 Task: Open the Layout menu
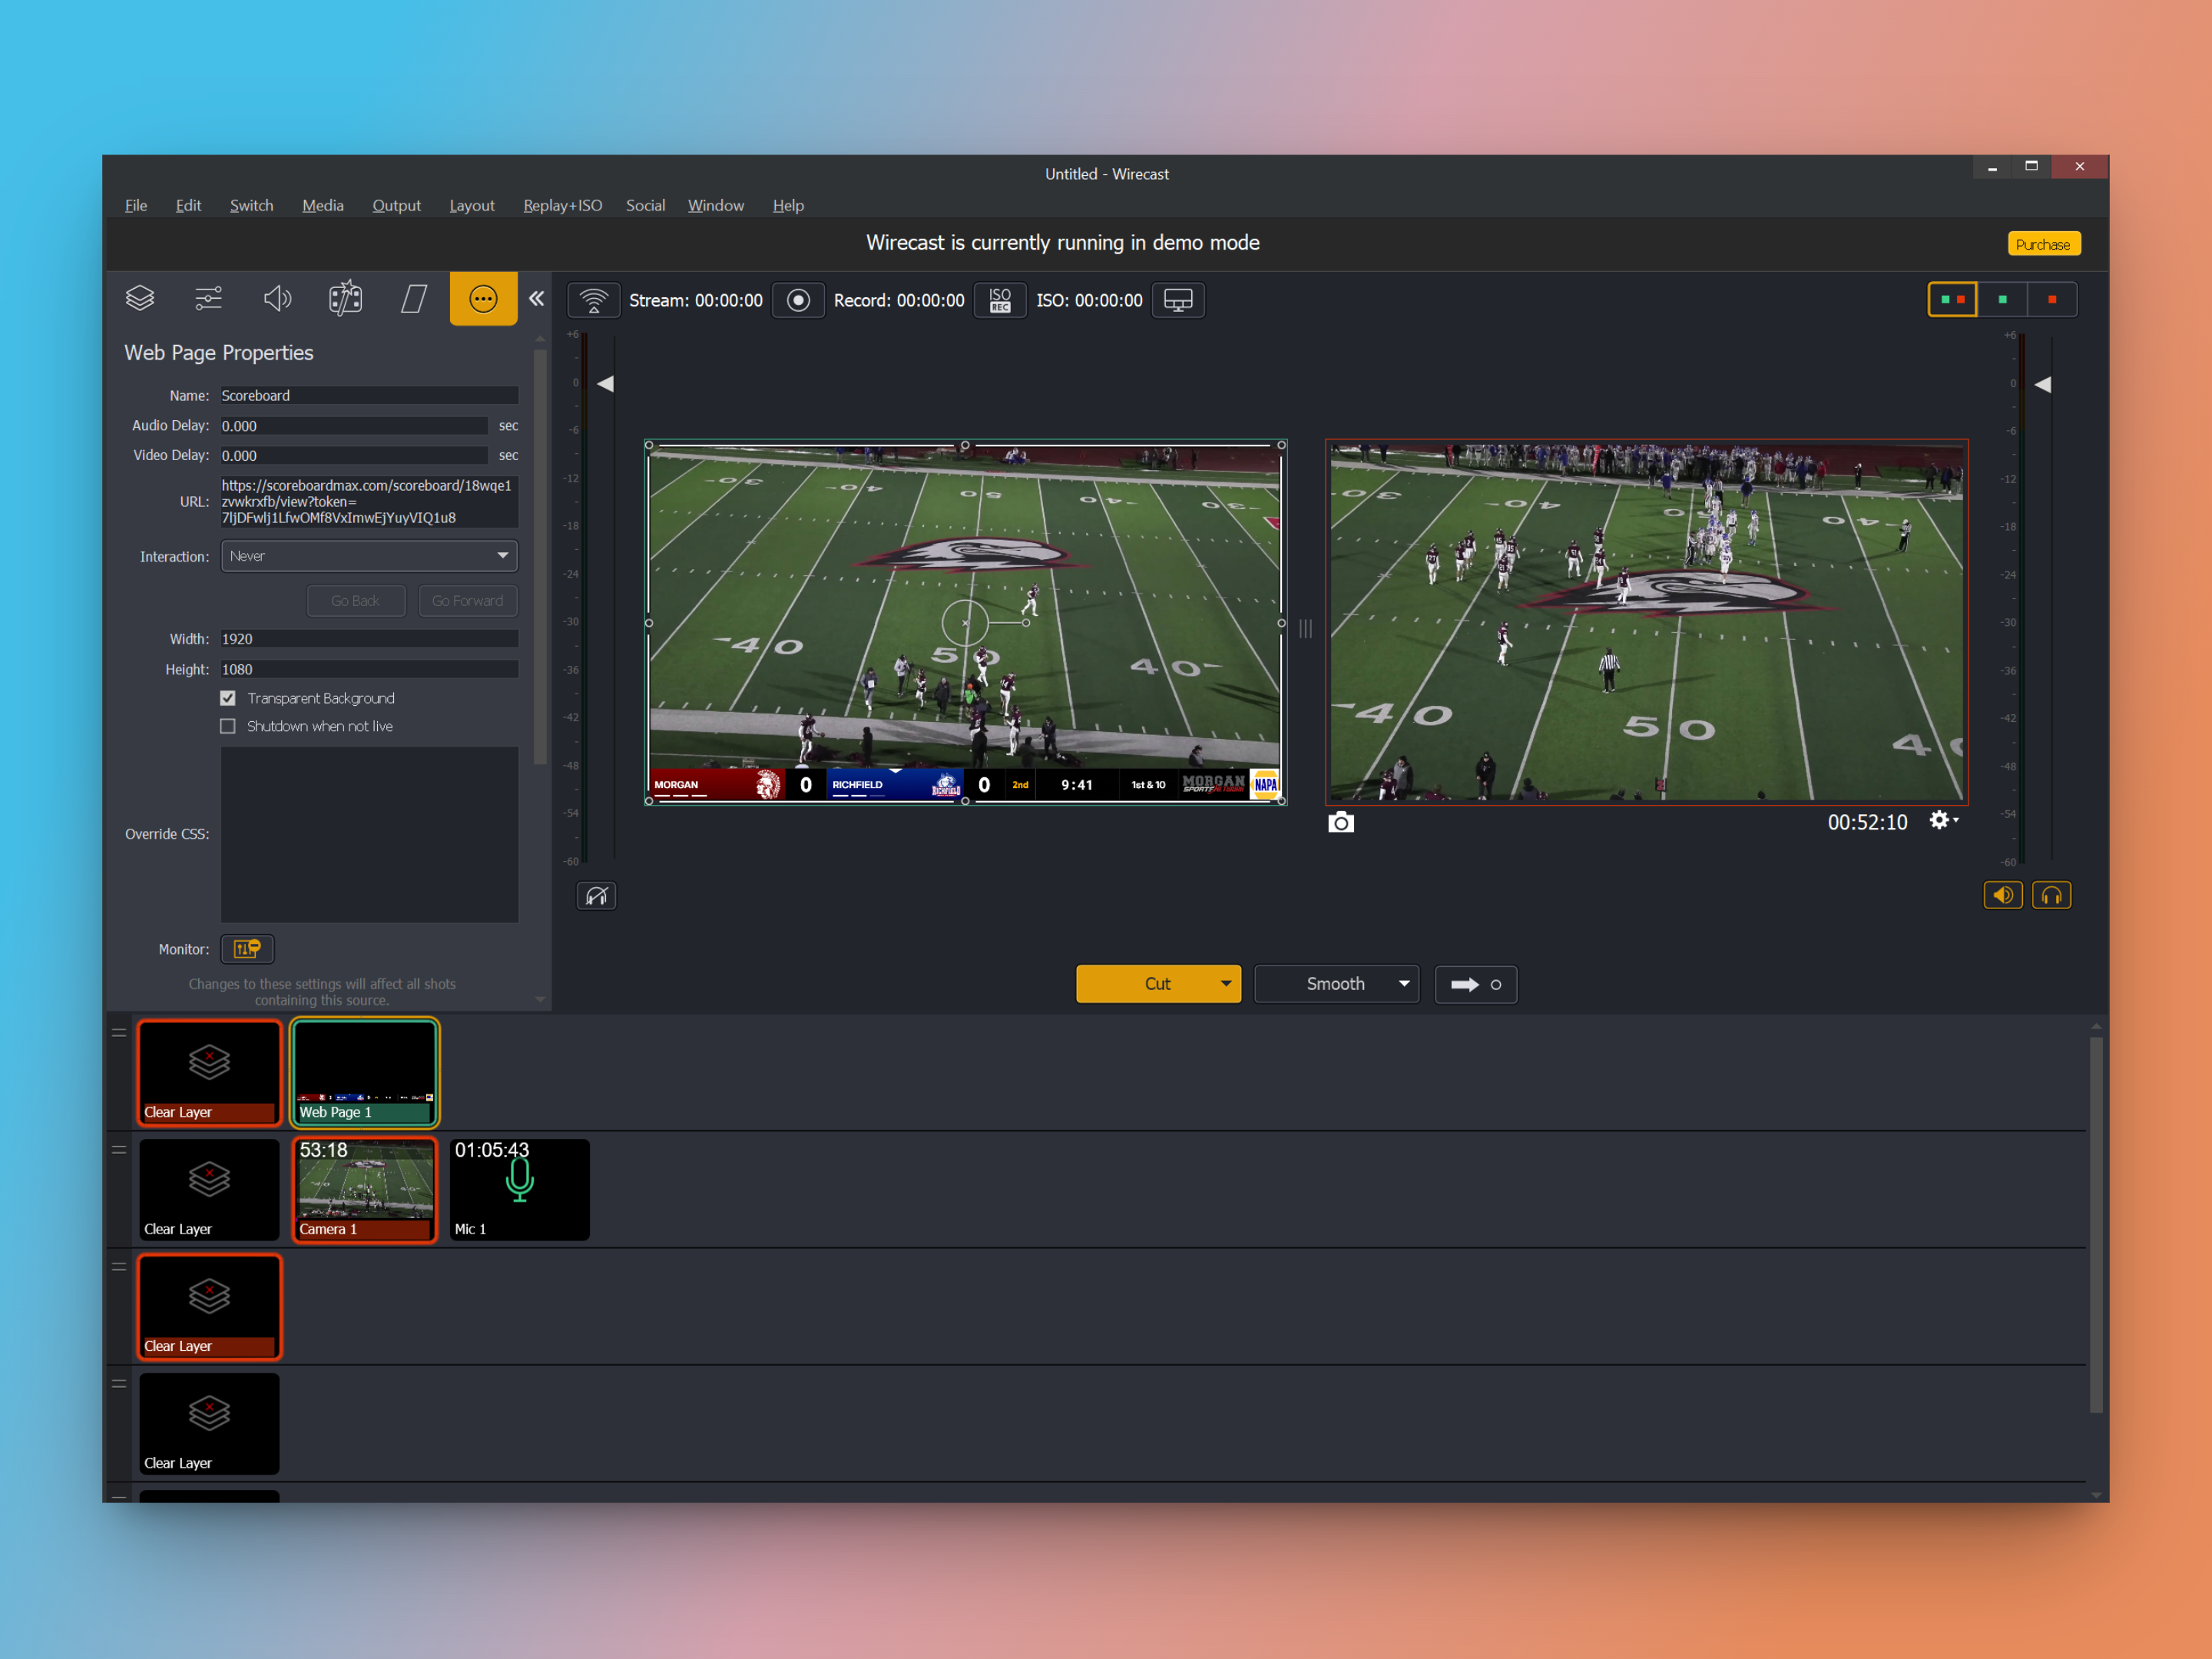pos(472,205)
